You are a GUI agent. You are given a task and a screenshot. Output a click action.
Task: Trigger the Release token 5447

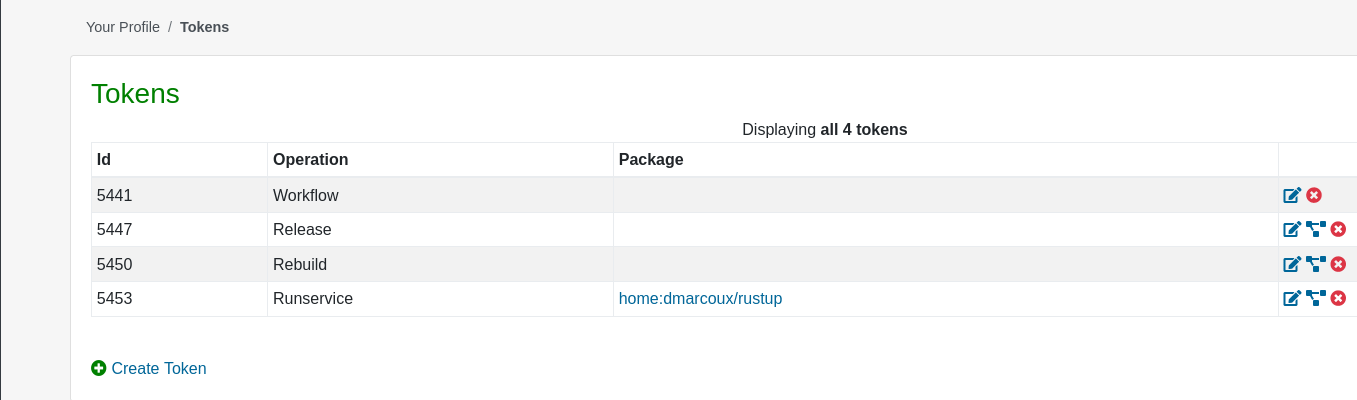(1316, 229)
